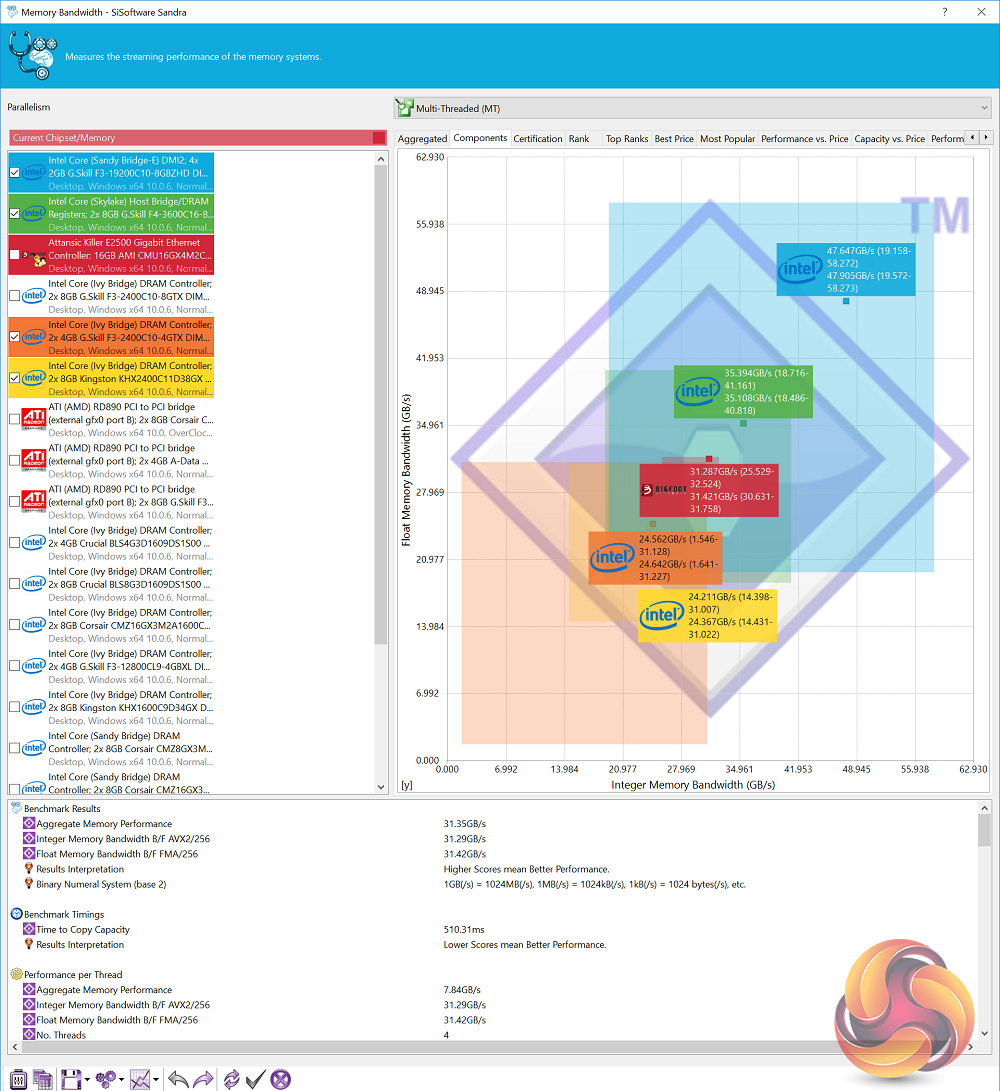Click the checkmark OK icon
Image resolution: width=1000 pixels, height=1091 pixels.
click(255, 1079)
